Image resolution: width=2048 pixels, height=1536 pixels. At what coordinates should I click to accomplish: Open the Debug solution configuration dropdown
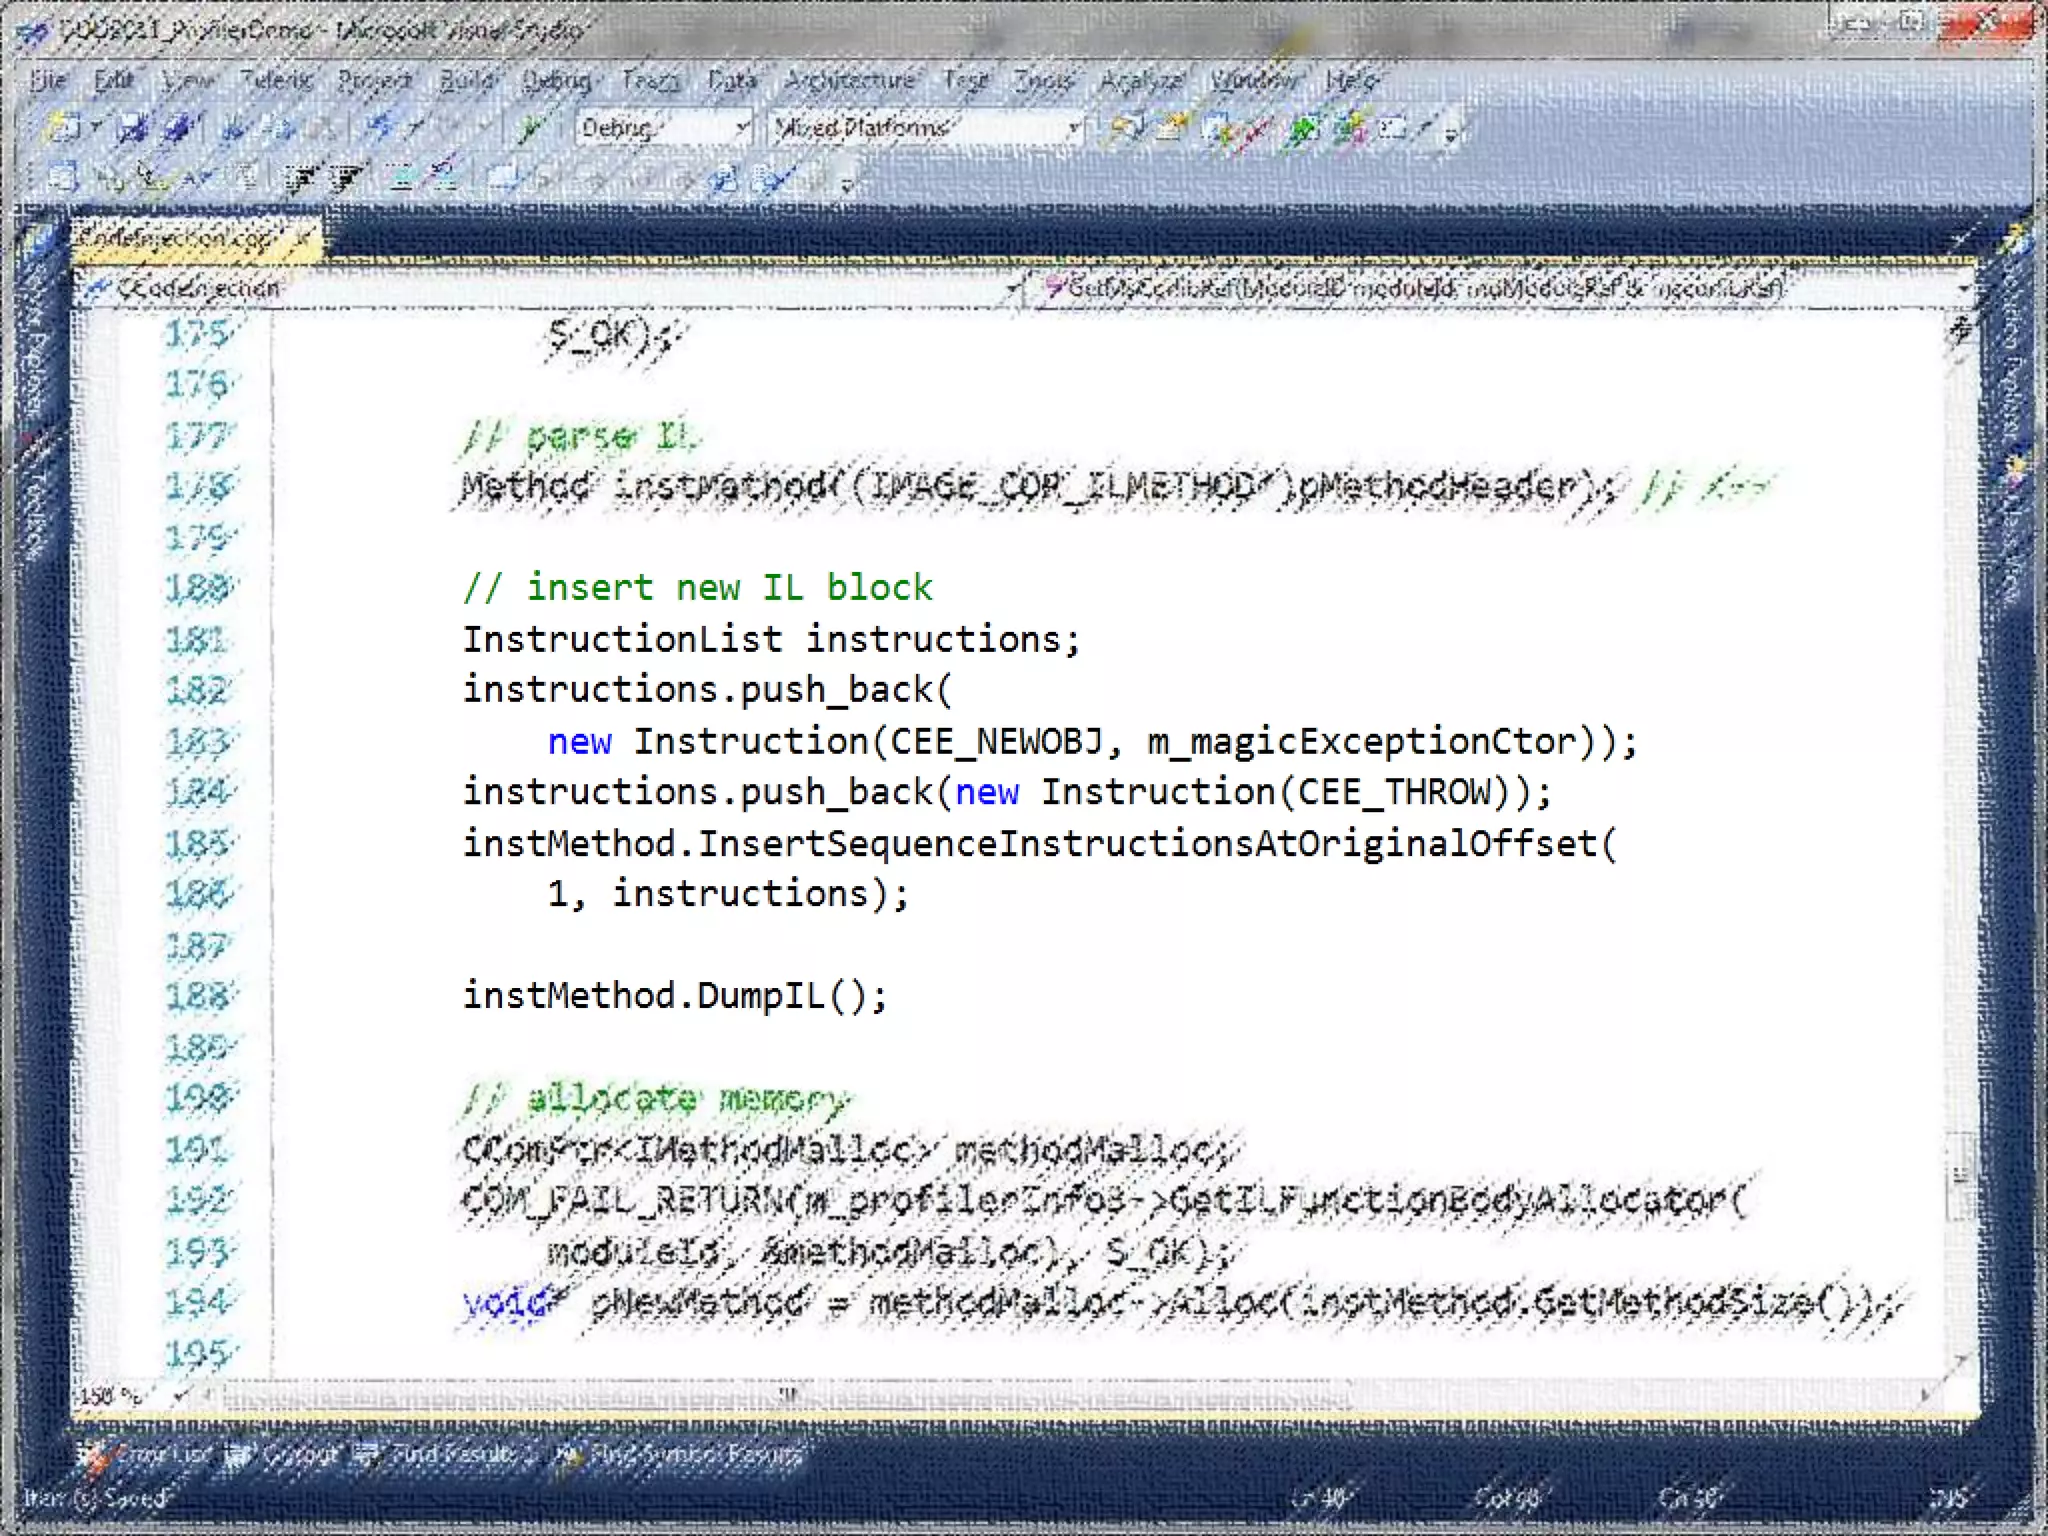pyautogui.click(x=742, y=128)
